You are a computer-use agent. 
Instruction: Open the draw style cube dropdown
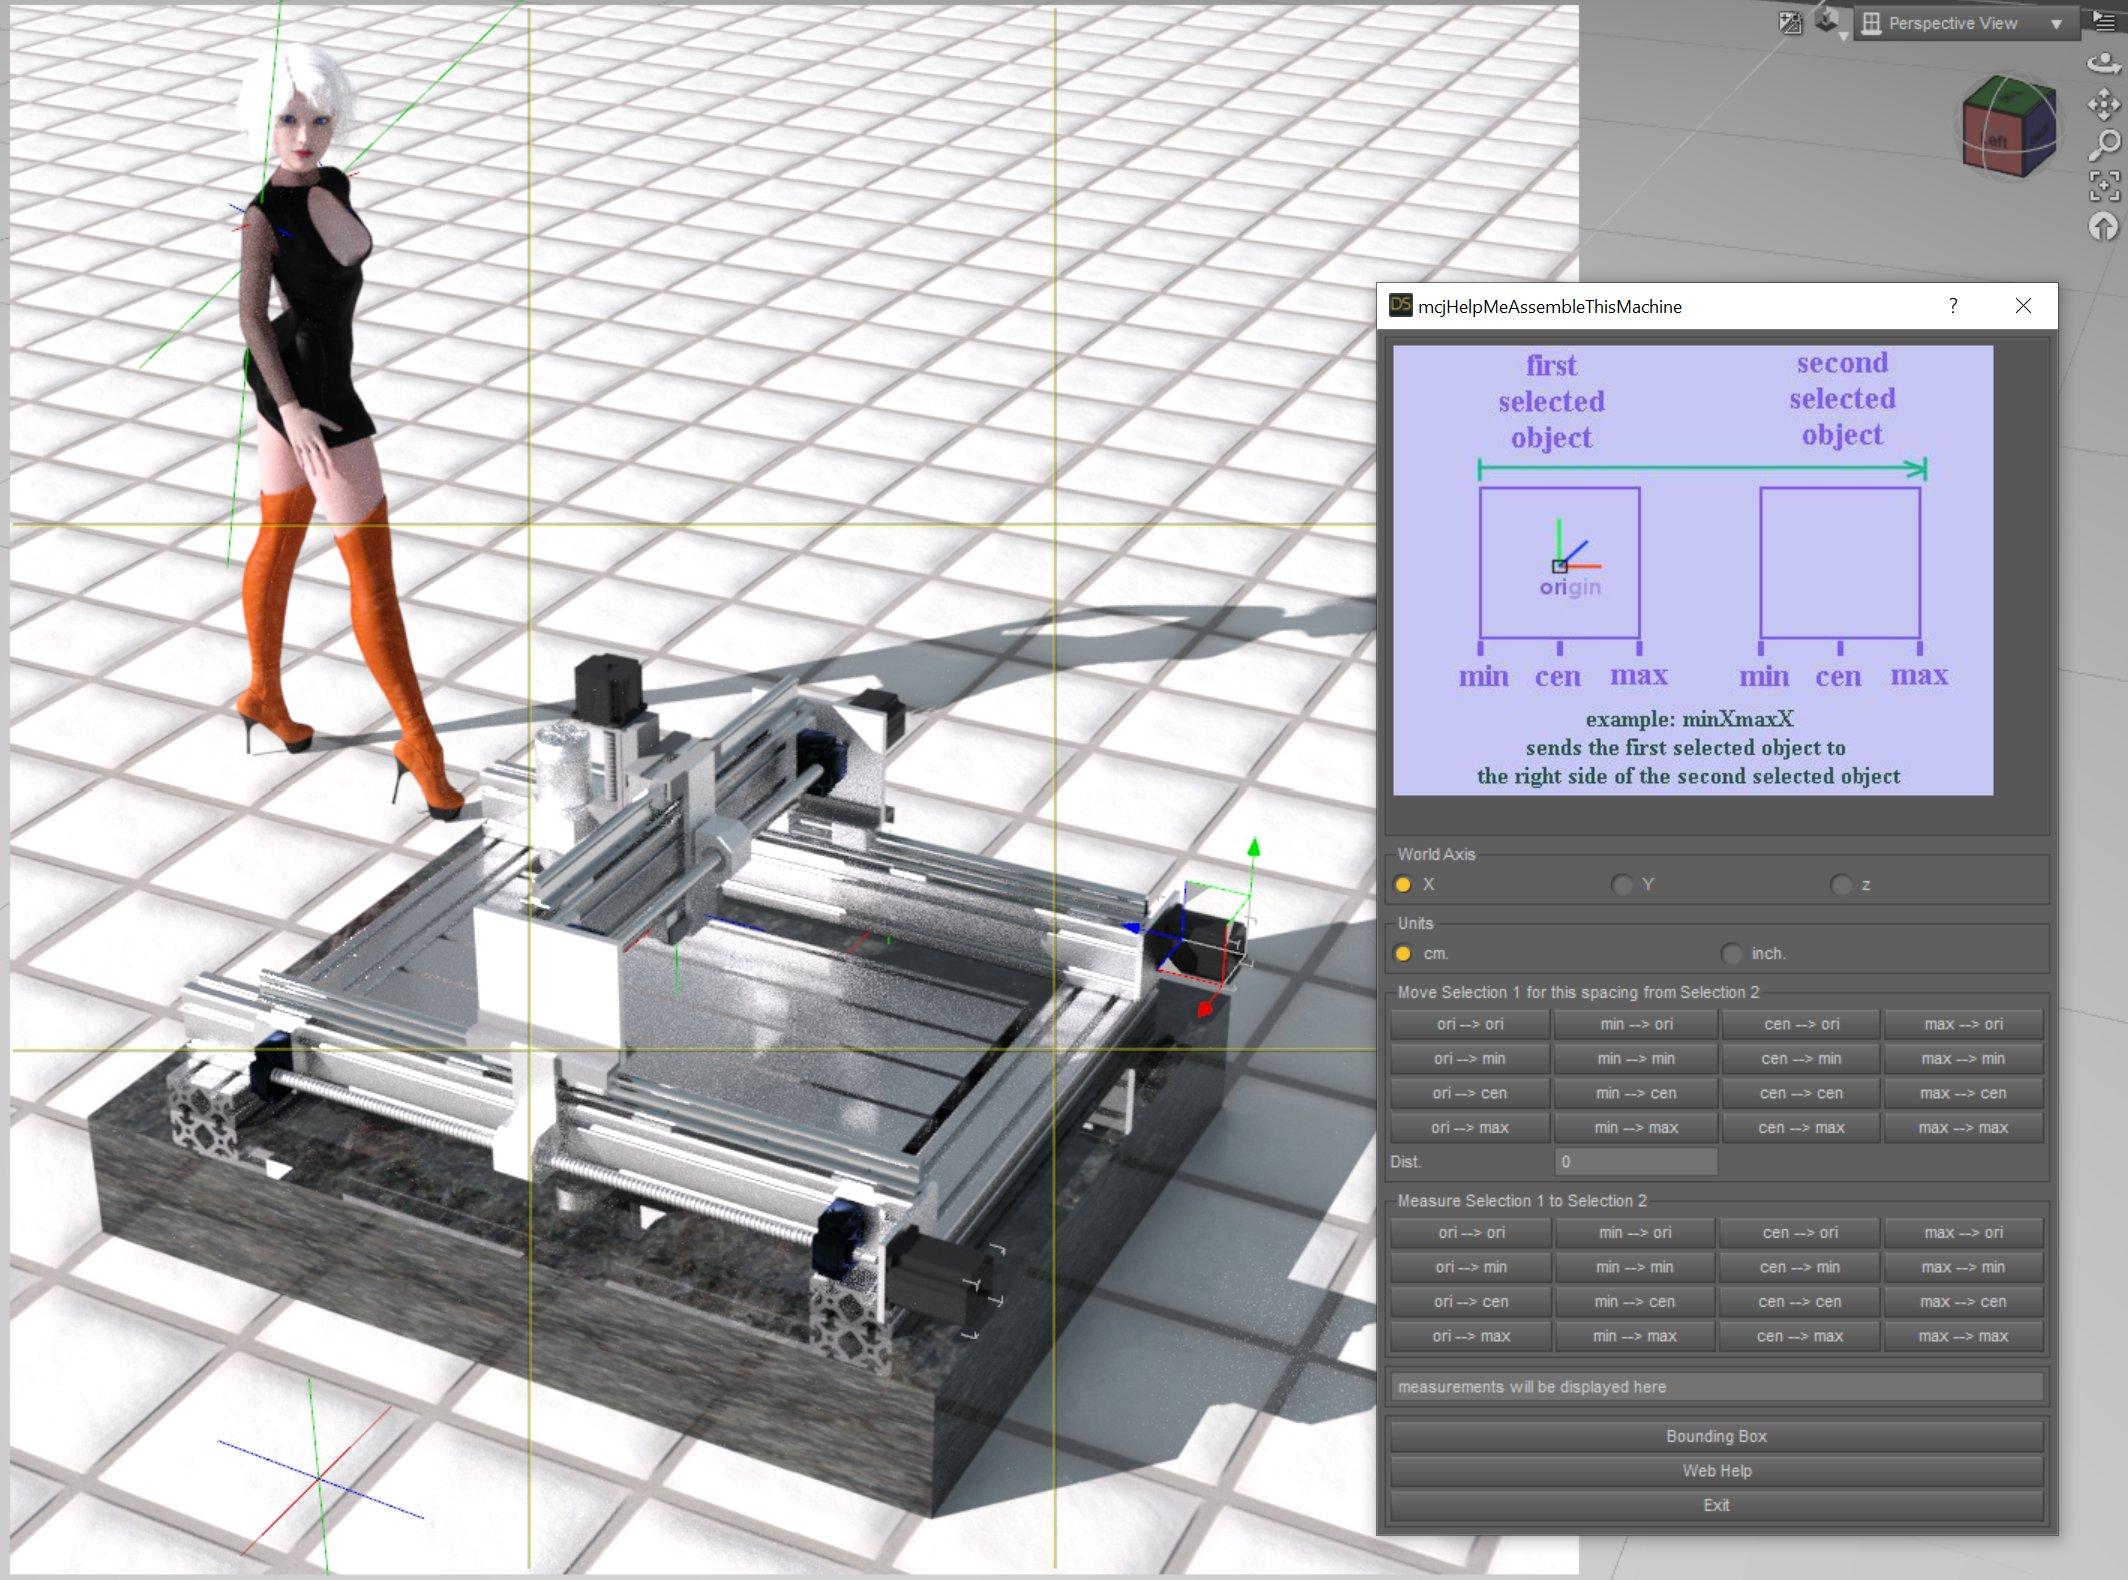[x=1829, y=22]
